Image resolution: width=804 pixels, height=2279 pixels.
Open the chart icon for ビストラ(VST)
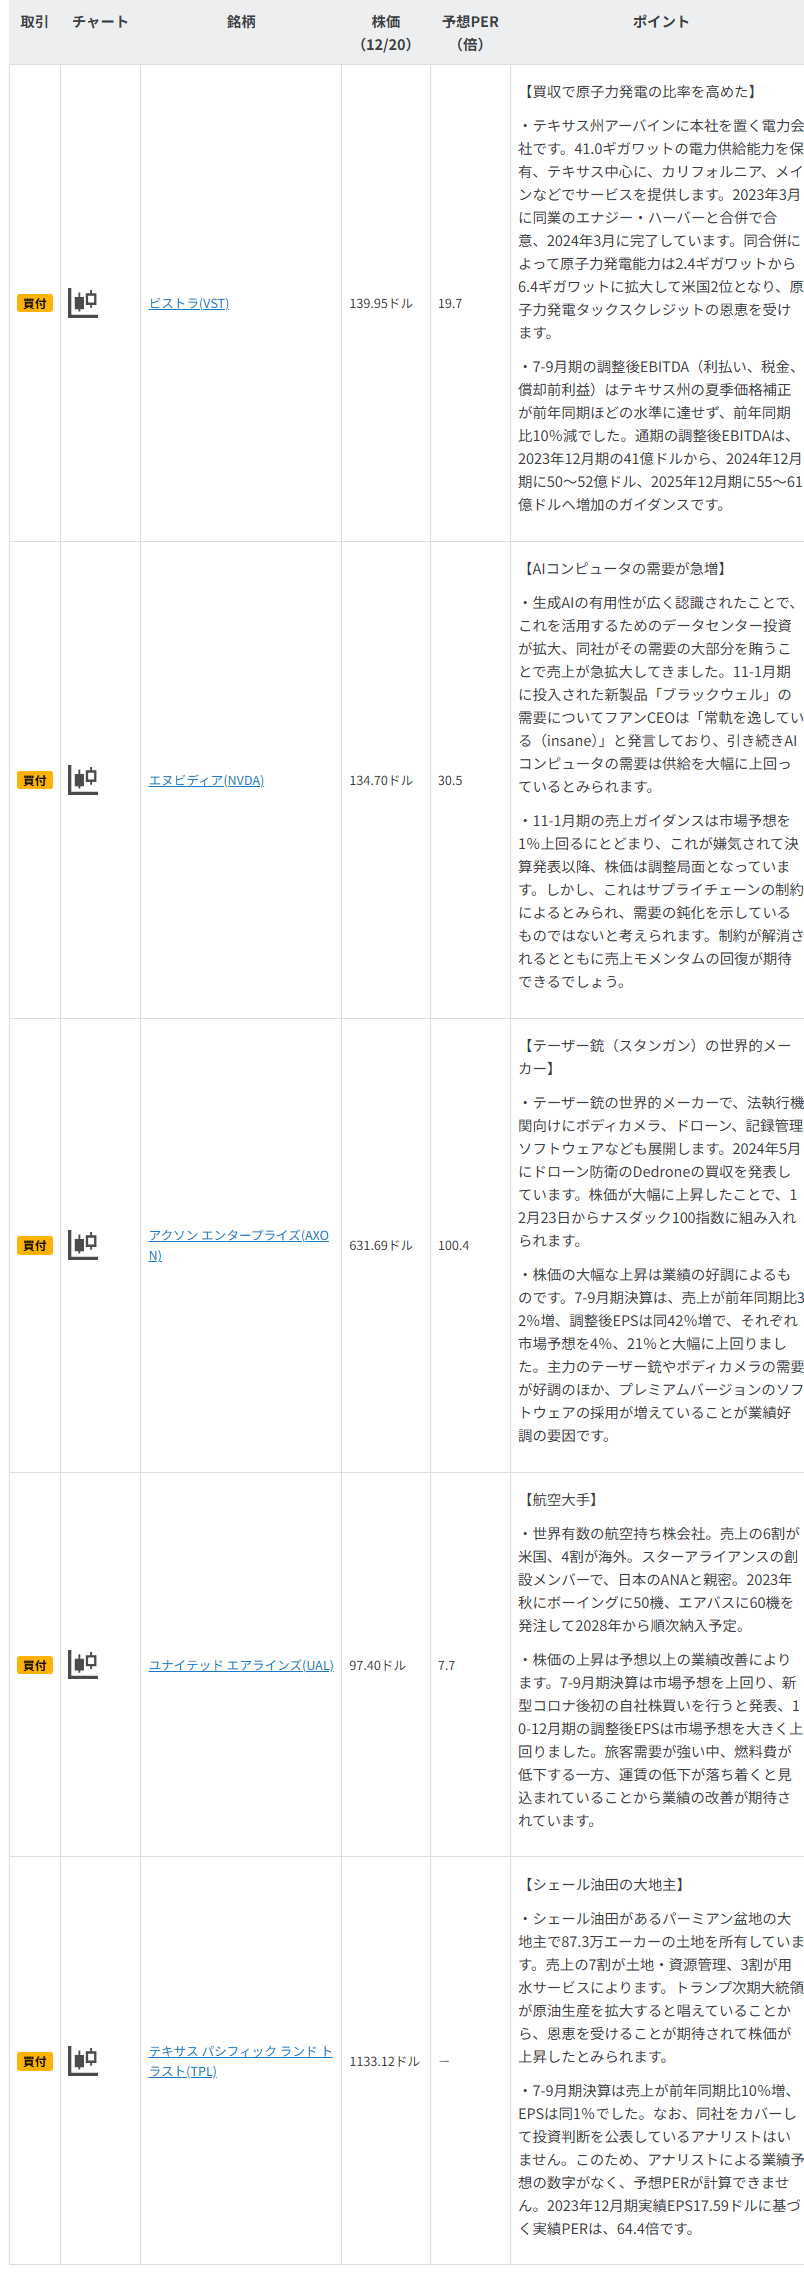[x=83, y=303]
